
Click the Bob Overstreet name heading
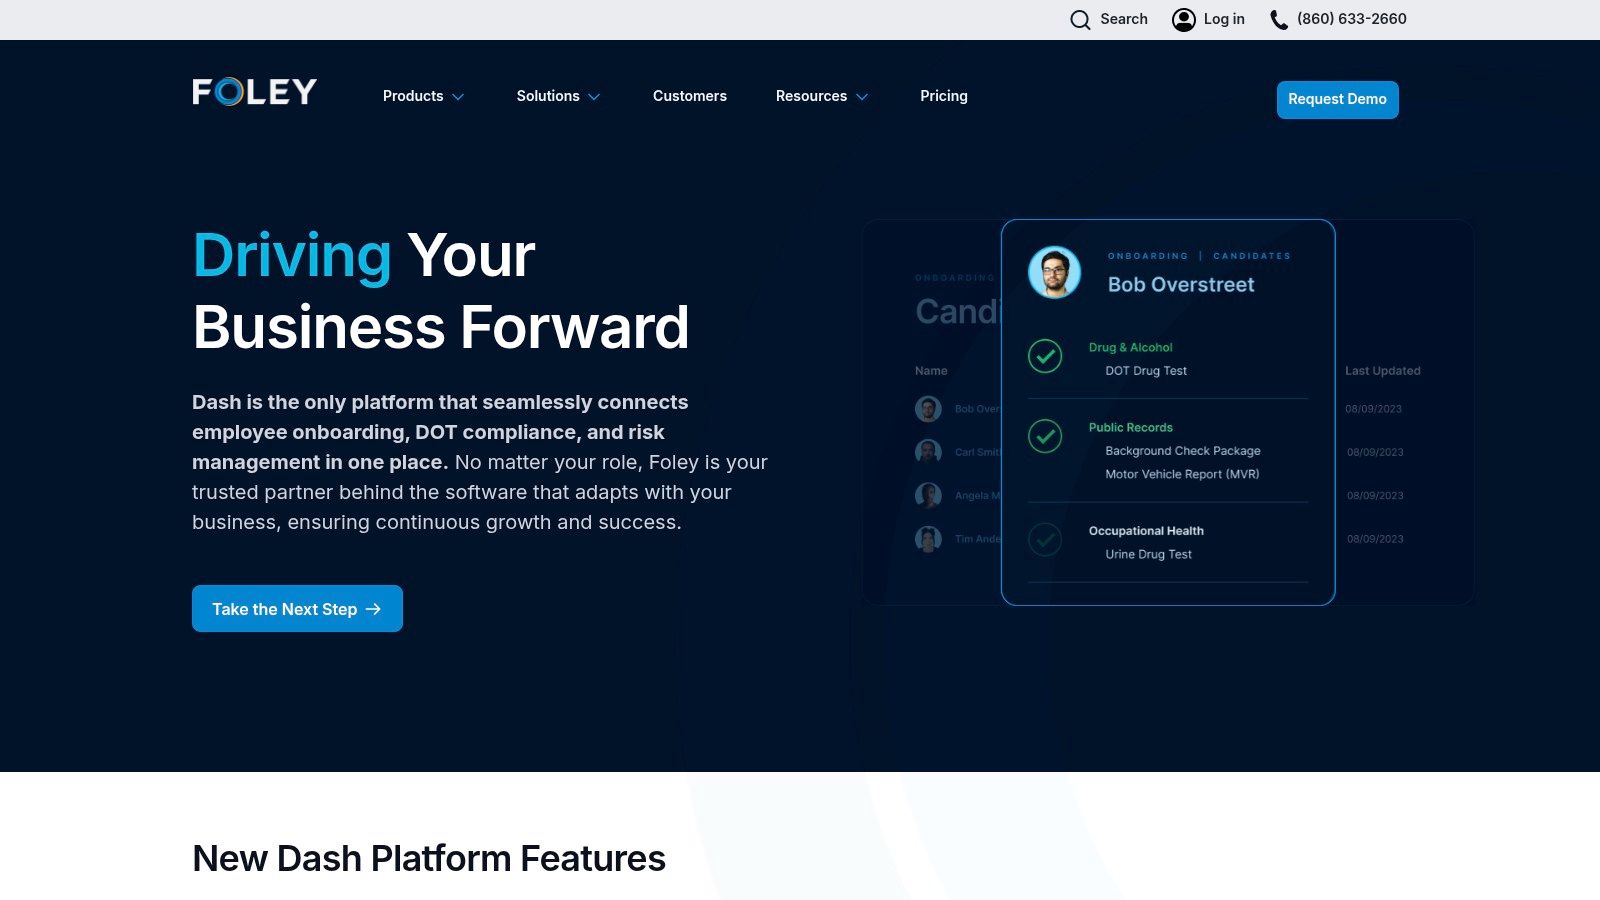[1181, 284]
